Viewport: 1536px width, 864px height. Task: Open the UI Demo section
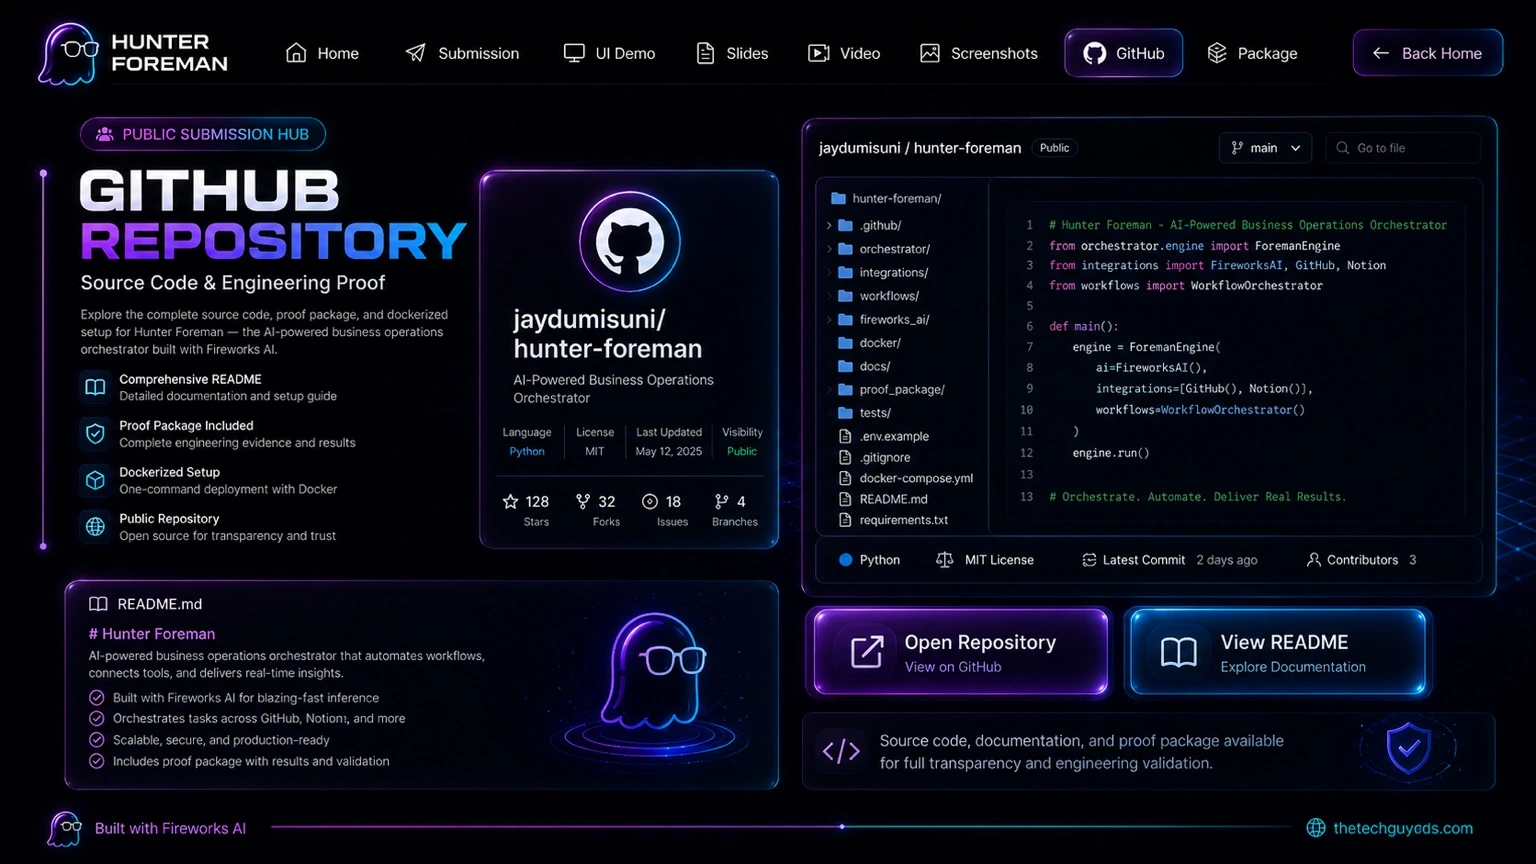[609, 53]
